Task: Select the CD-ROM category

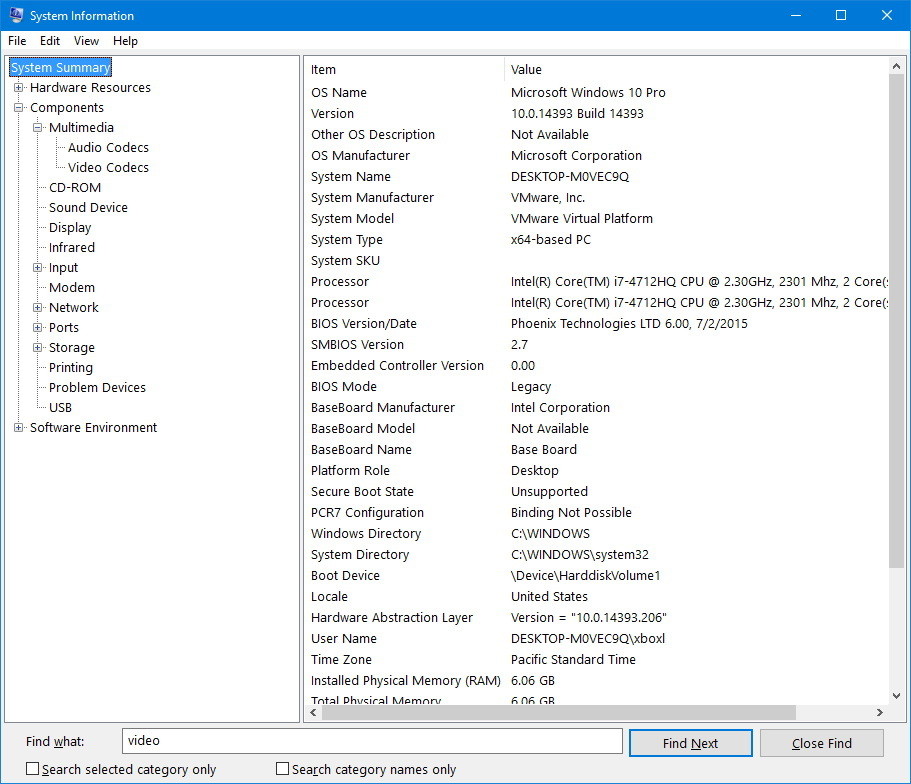Action: (x=75, y=188)
